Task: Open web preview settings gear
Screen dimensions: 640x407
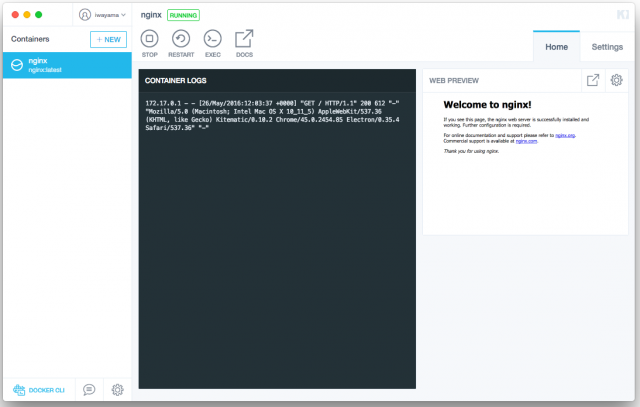Action: 616,80
